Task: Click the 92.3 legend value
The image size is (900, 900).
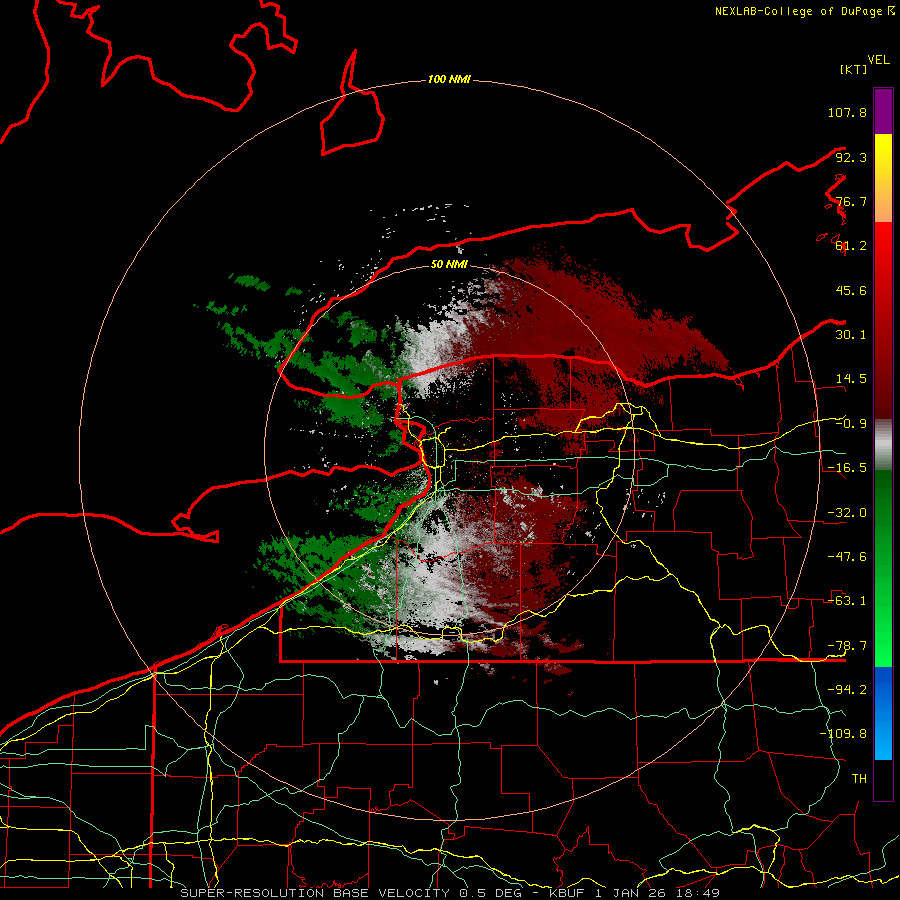Action: click(851, 157)
